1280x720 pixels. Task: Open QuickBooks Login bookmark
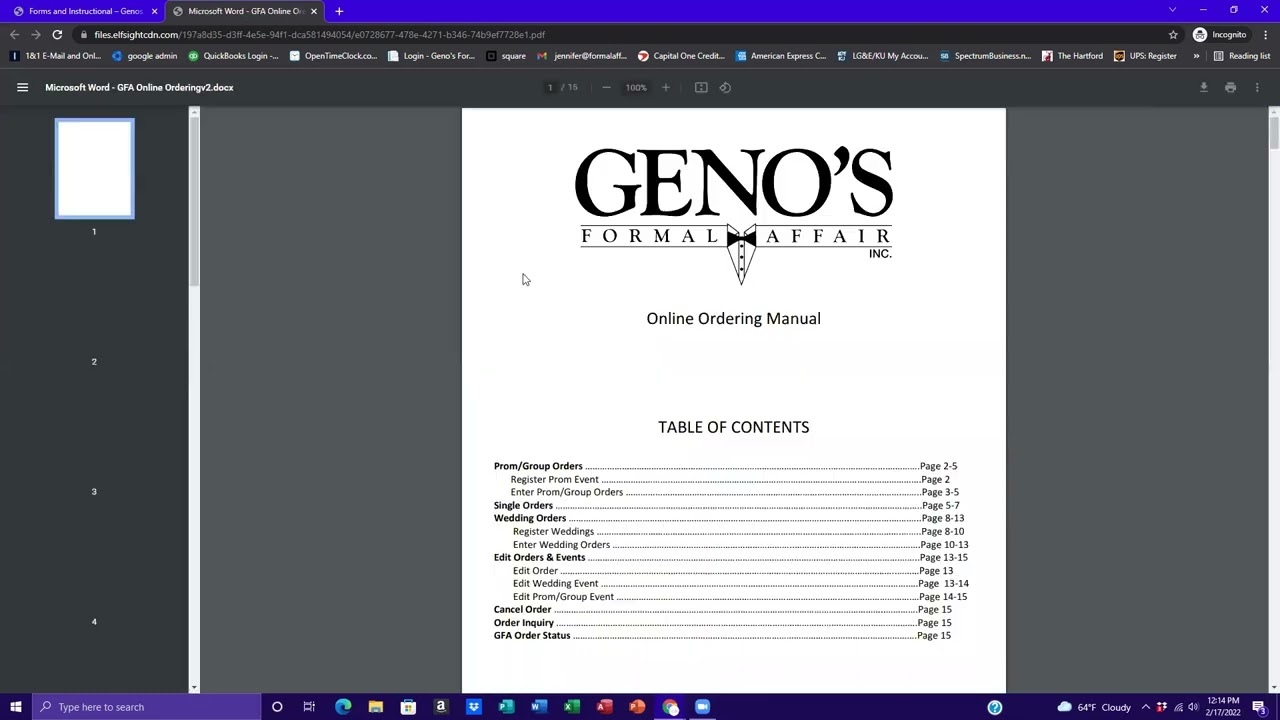pos(234,56)
